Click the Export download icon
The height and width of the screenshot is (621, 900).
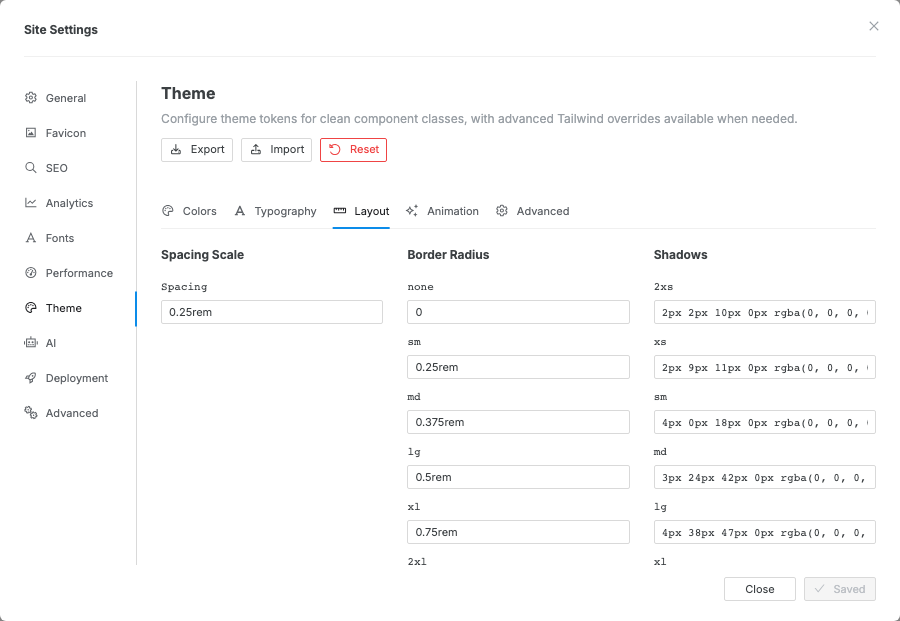tap(176, 149)
